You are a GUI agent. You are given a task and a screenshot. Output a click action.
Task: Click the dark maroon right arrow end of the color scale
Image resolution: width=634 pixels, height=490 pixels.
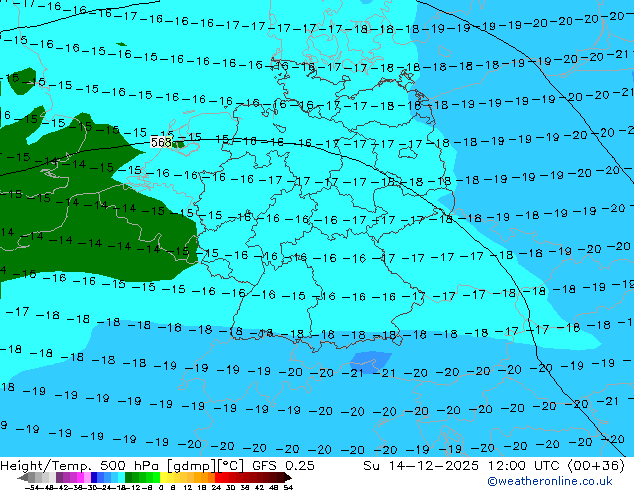(x=288, y=477)
